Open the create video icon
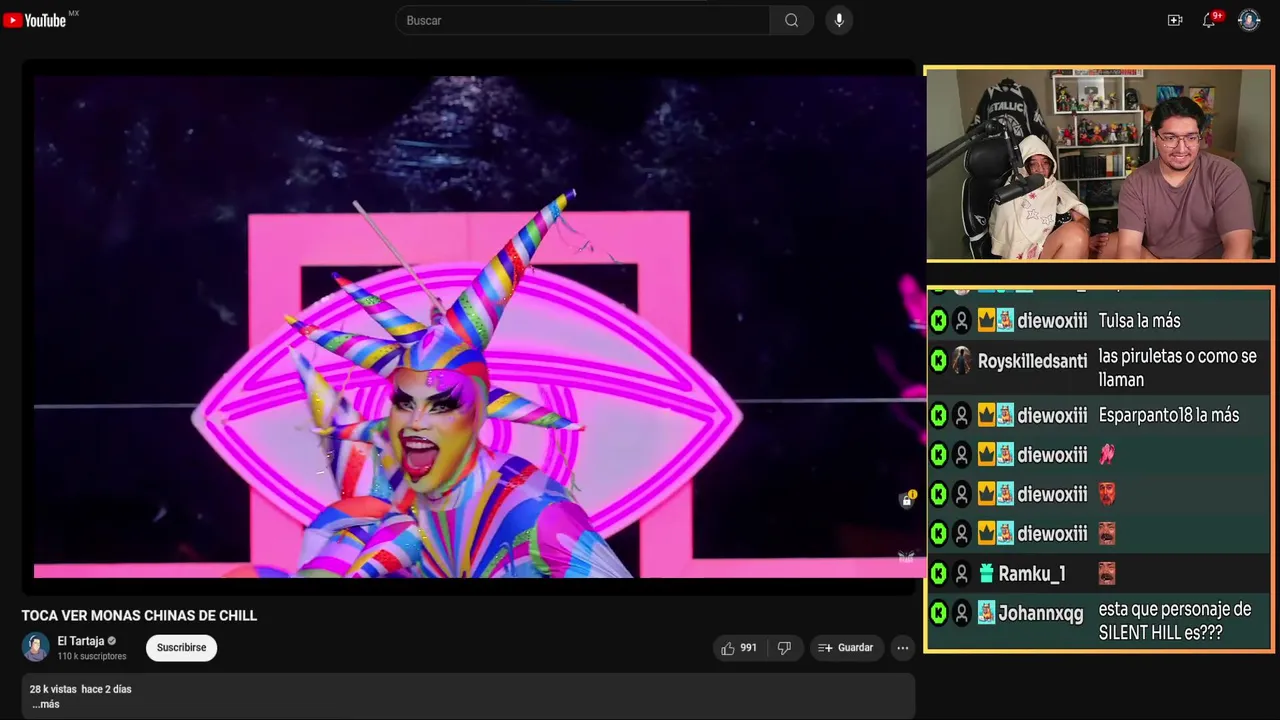 coord(1175,20)
